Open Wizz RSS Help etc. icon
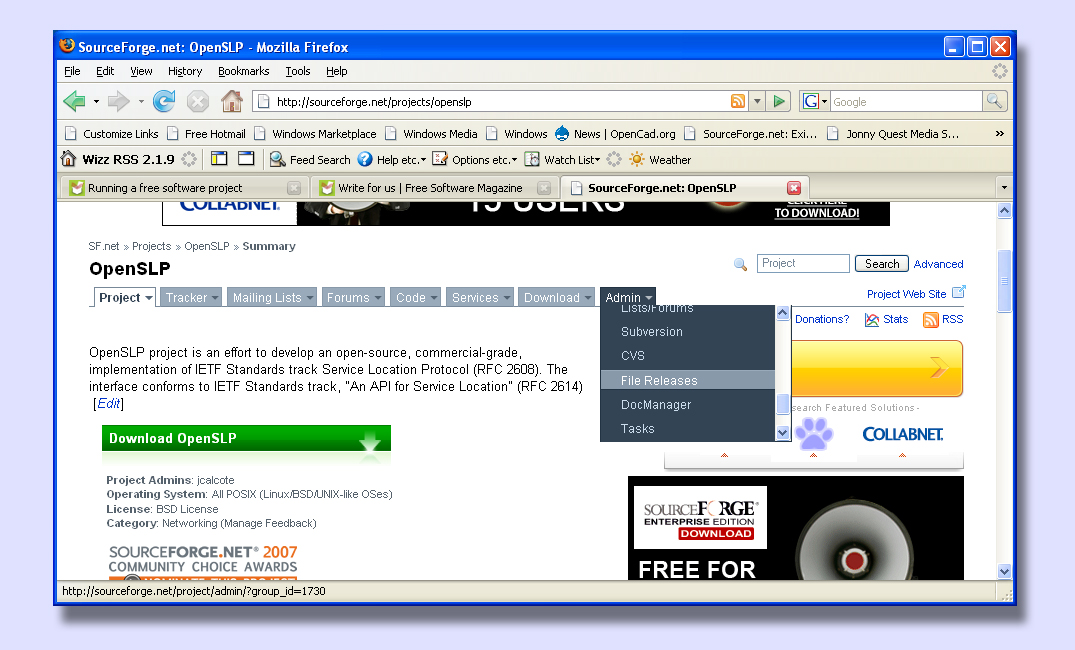The width and height of the screenshot is (1075, 650). tap(365, 159)
